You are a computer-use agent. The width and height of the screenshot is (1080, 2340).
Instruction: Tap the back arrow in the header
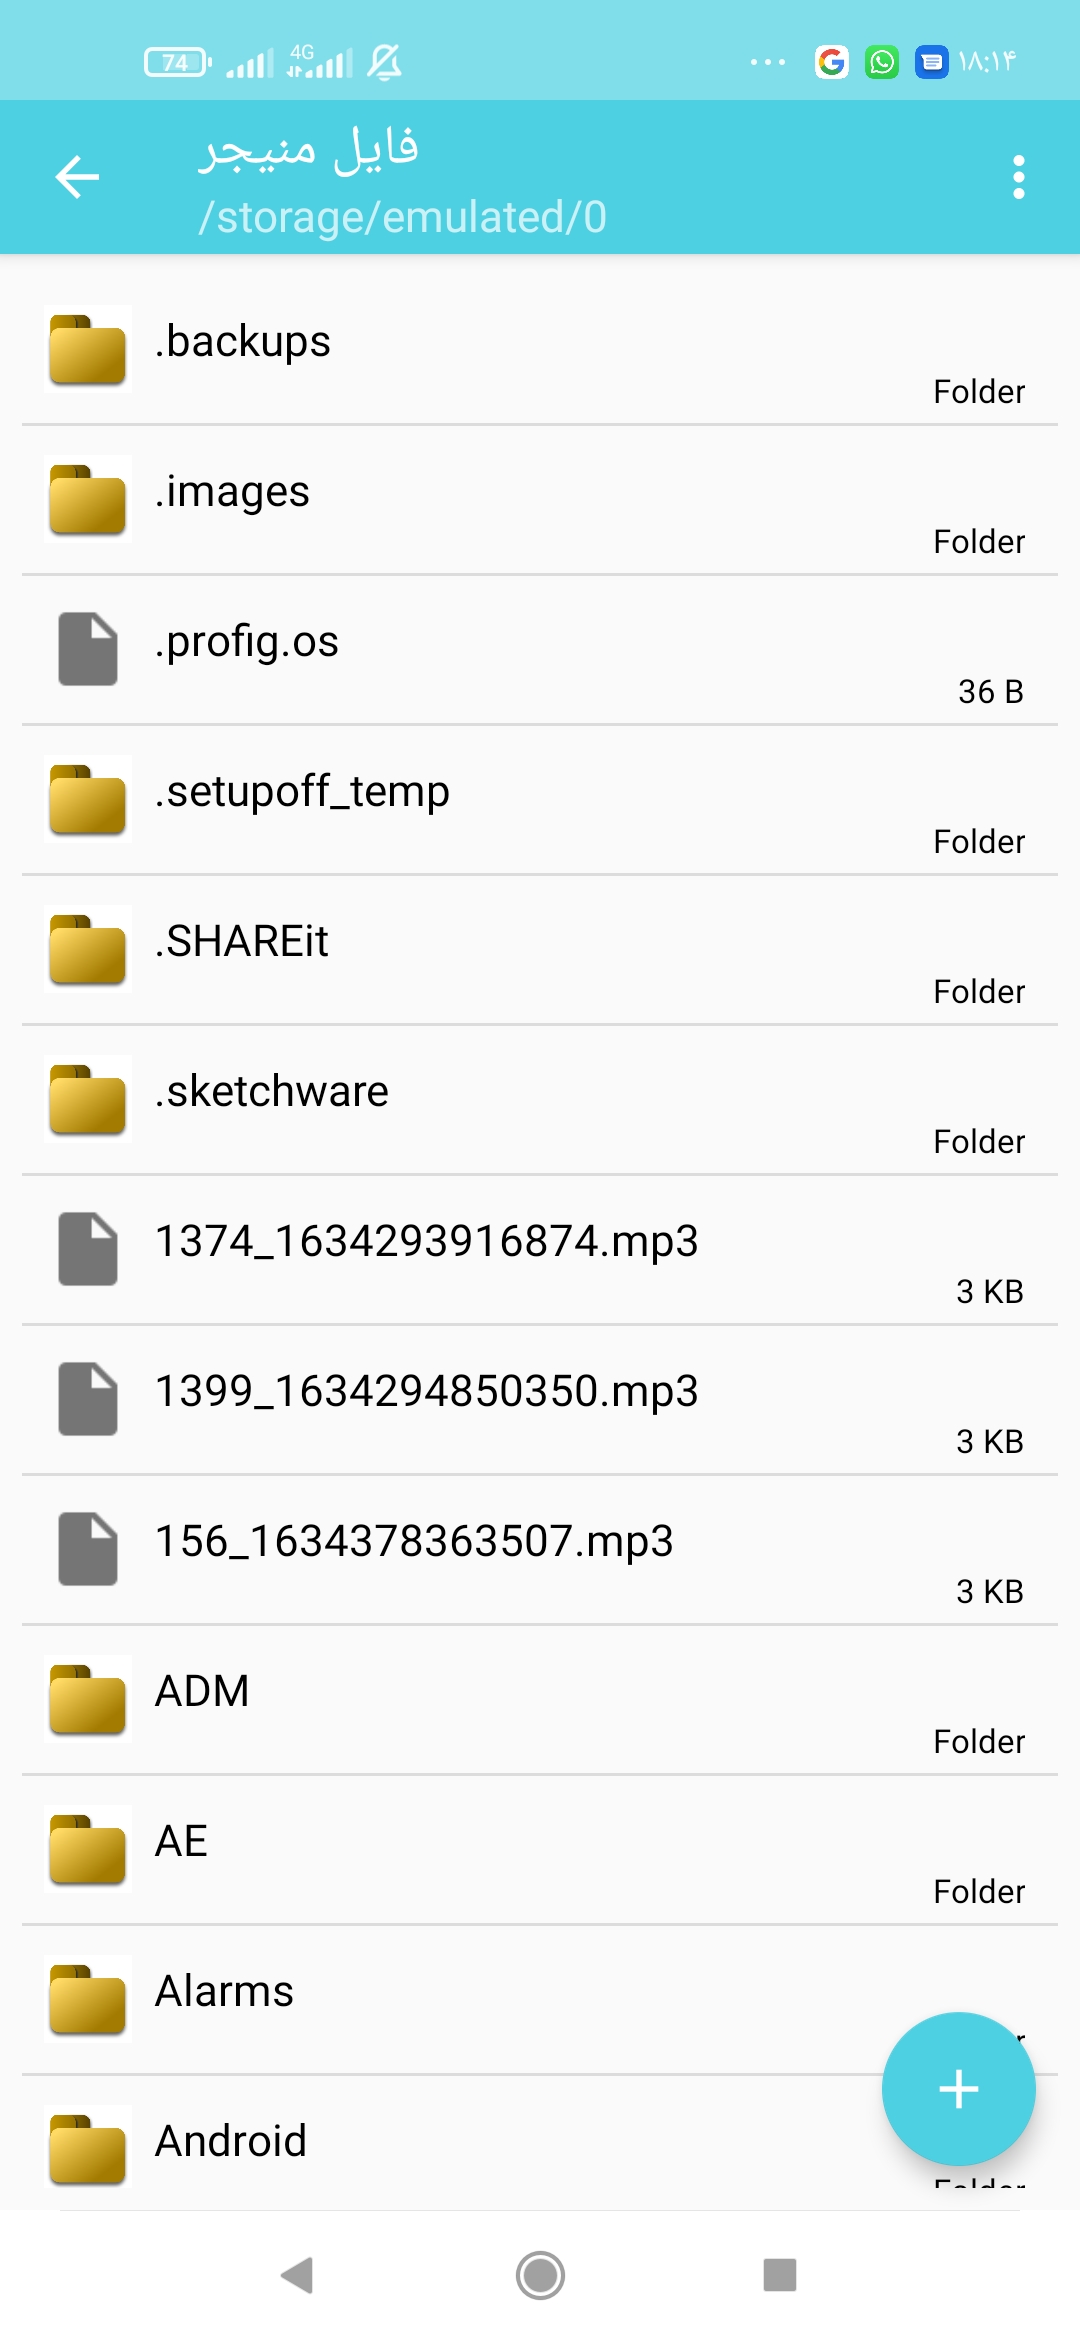coord(77,178)
